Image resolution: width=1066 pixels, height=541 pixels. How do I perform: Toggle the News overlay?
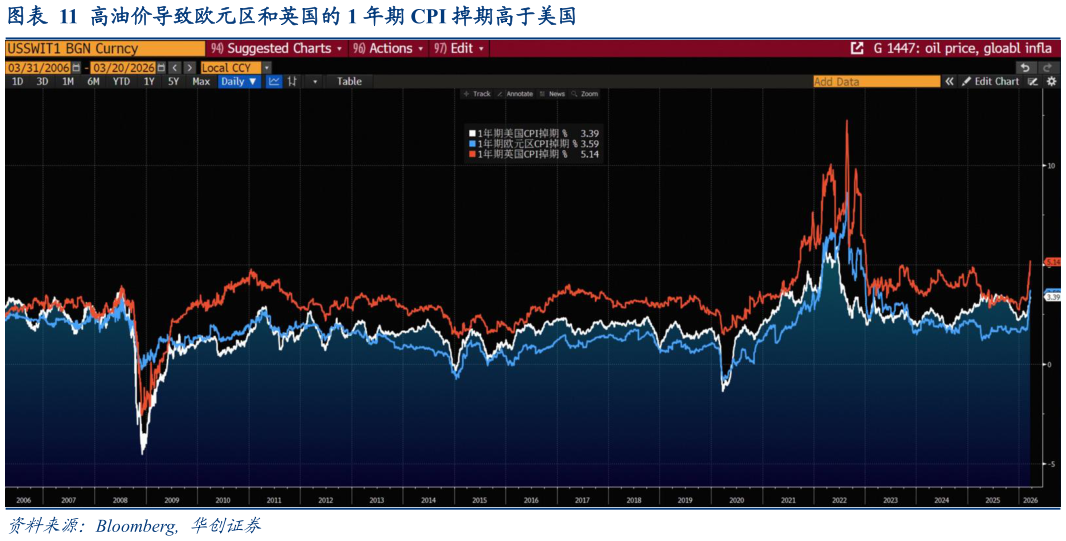tap(553, 94)
